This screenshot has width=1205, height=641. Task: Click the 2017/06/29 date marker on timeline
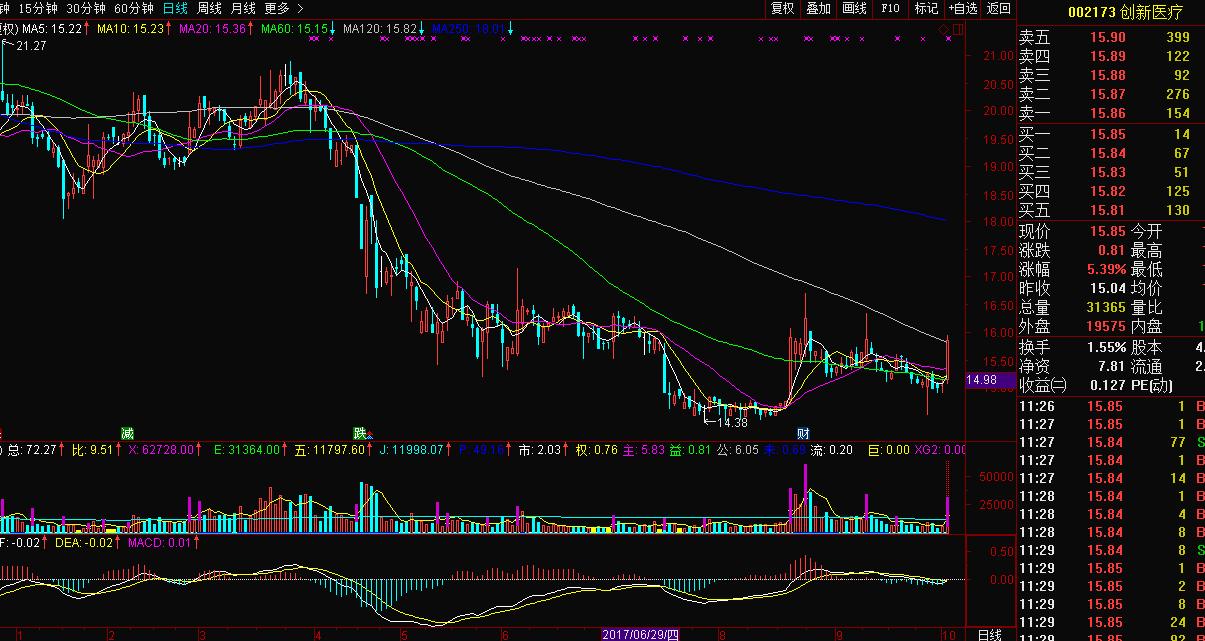[641, 634]
